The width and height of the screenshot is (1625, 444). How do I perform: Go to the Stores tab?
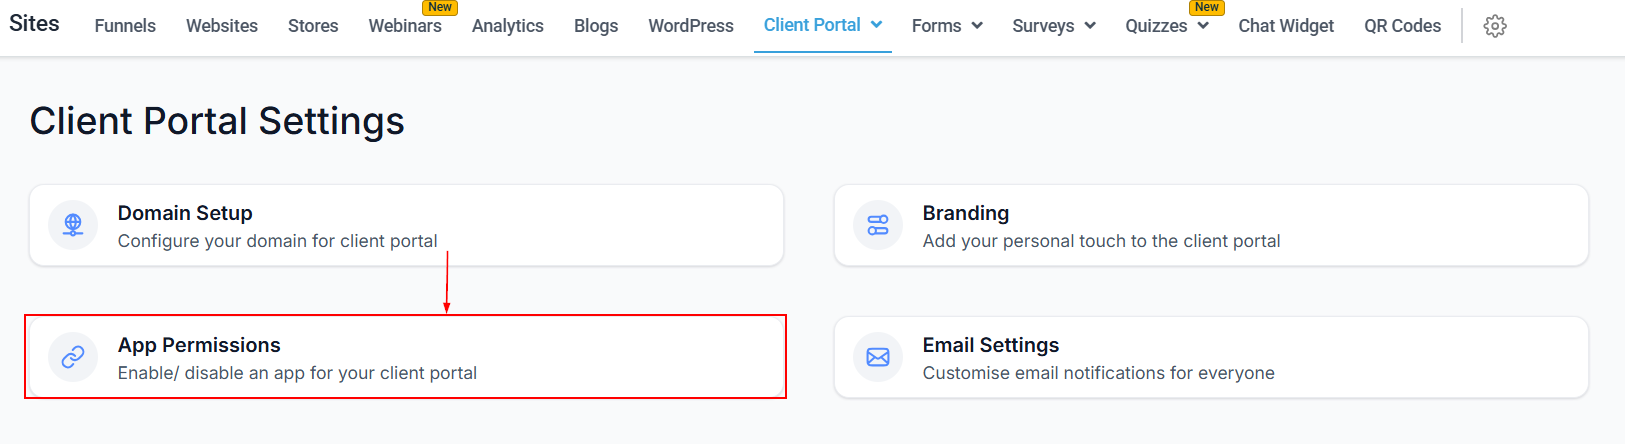point(313,26)
